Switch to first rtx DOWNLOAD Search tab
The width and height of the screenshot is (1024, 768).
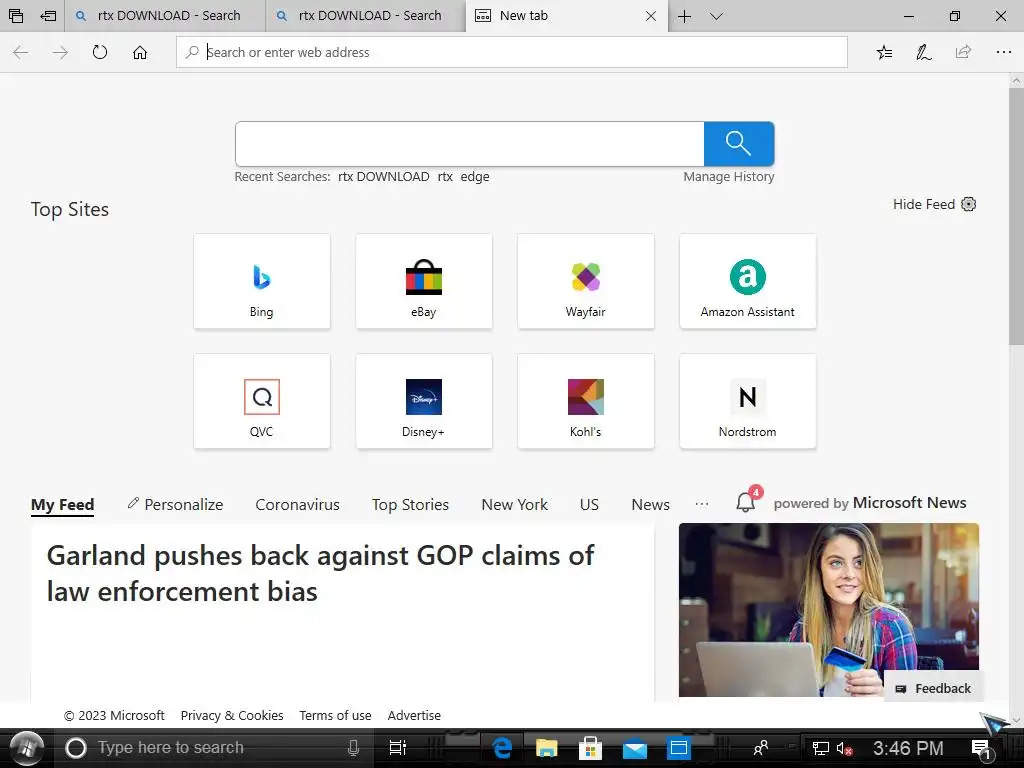point(165,16)
